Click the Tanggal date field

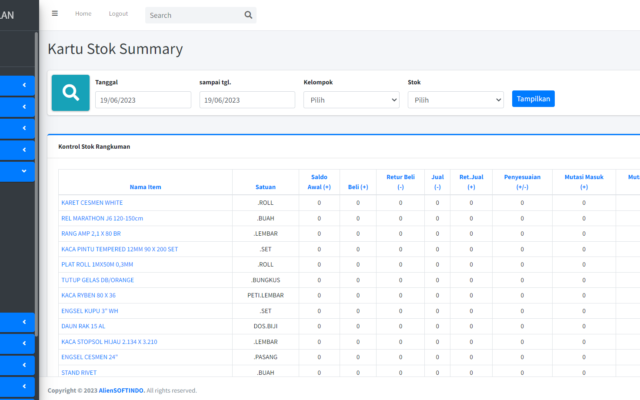click(143, 100)
